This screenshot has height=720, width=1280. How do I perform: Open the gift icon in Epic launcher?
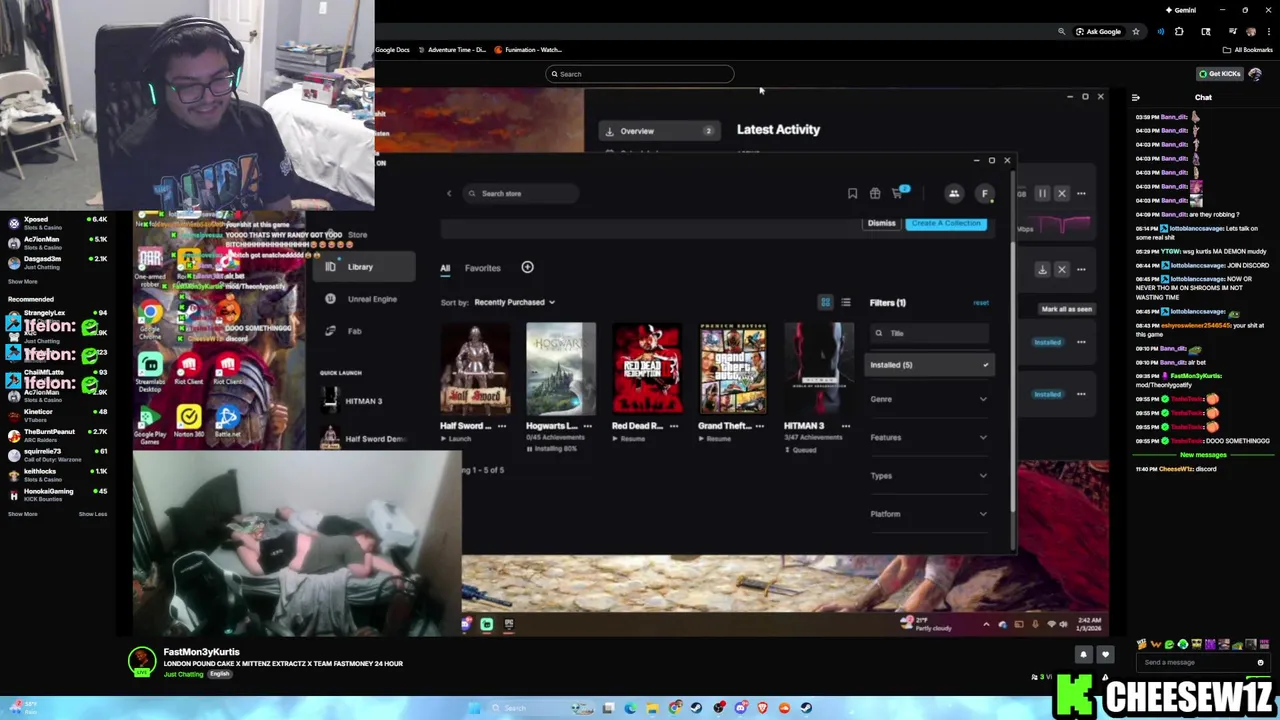875,194
